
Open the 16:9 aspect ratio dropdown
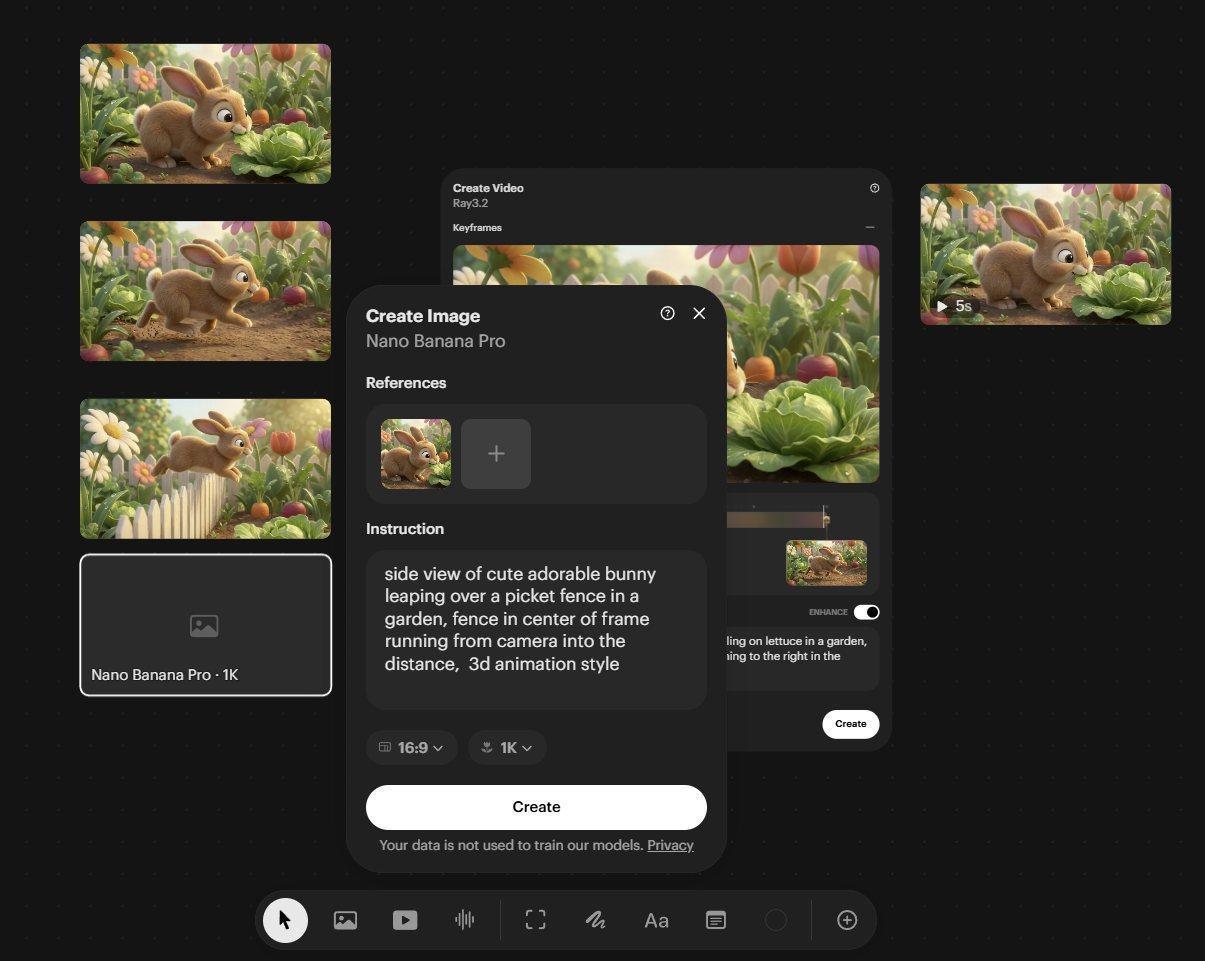click(x=412, y=748)
